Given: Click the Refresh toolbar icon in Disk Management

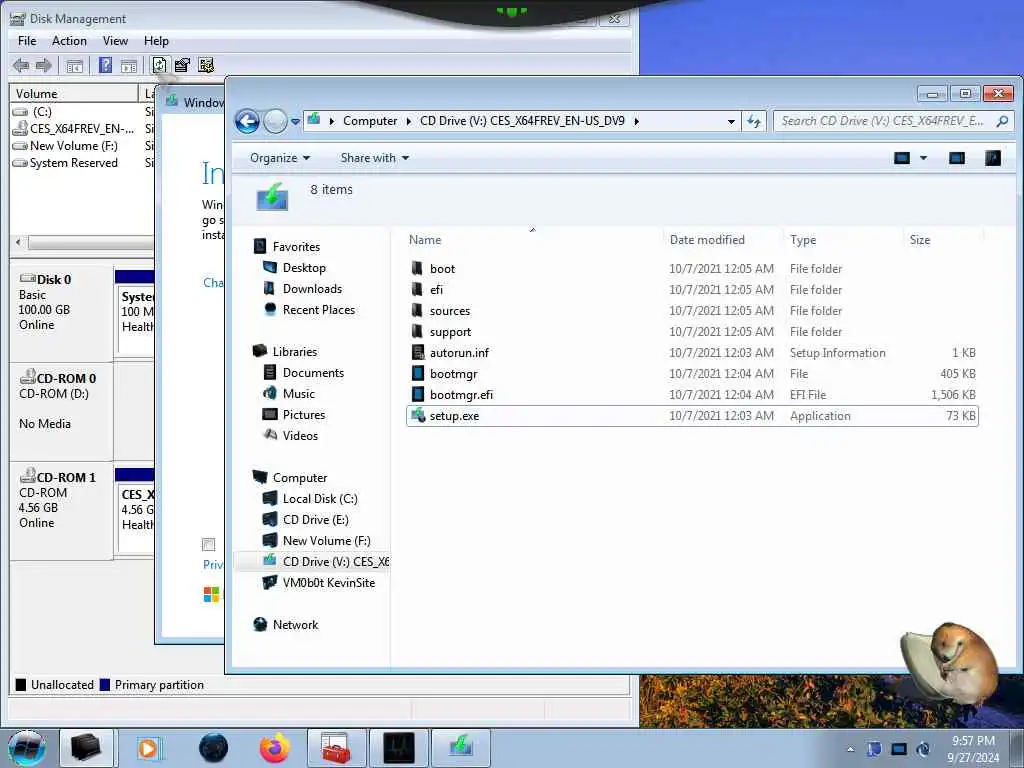Looking at the screenshot, I should coord(159,65).
